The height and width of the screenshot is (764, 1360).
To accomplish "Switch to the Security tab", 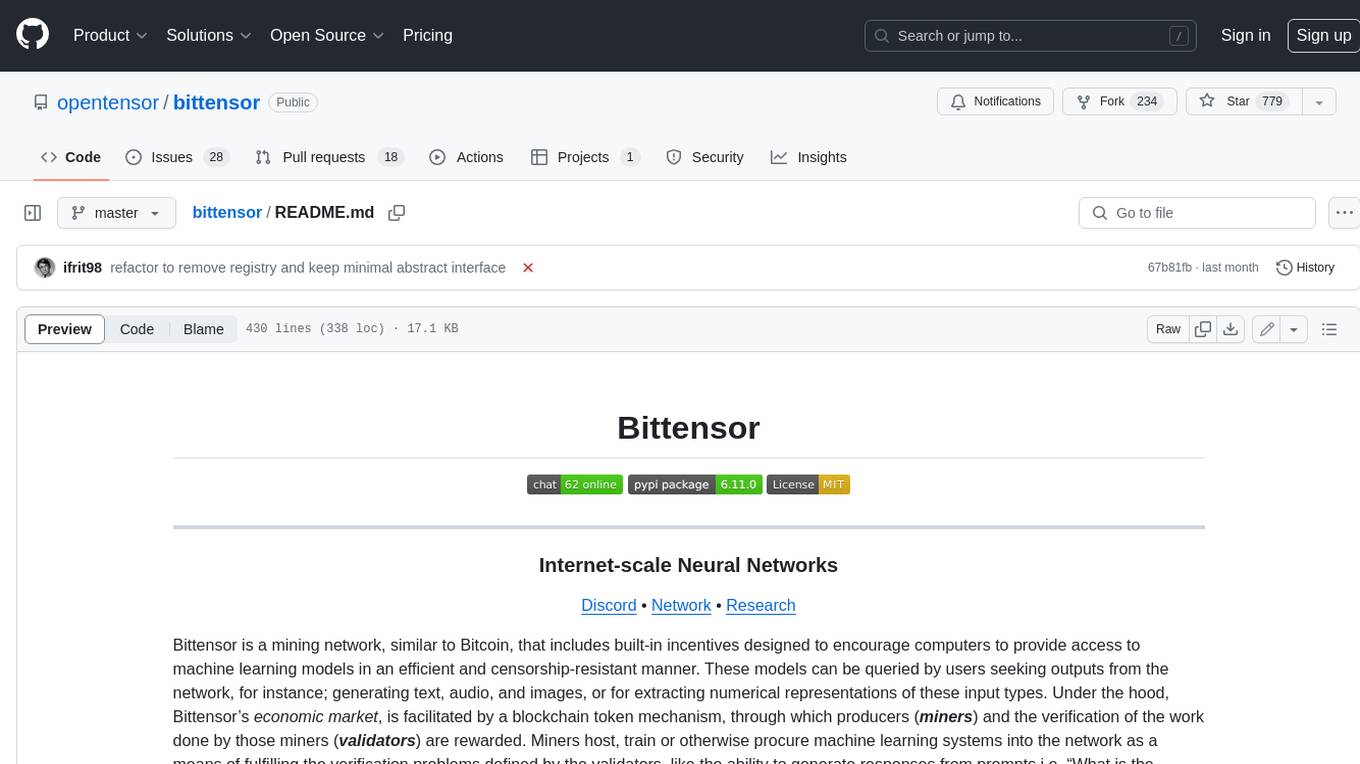I will pos(705,157).
